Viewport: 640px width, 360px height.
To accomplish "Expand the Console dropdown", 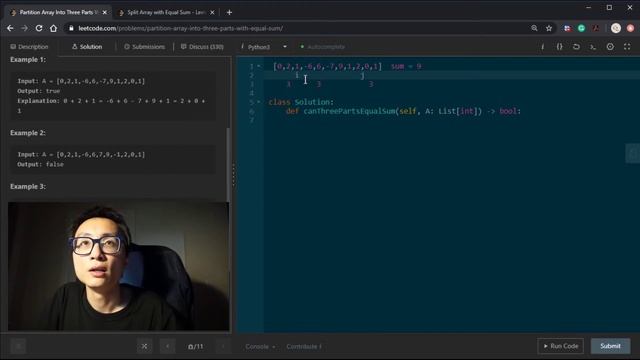I will 260,347.
